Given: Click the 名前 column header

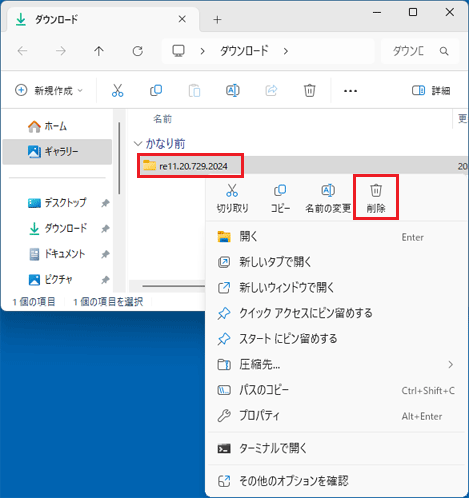Looking at the screenshot, I should 162,119.
